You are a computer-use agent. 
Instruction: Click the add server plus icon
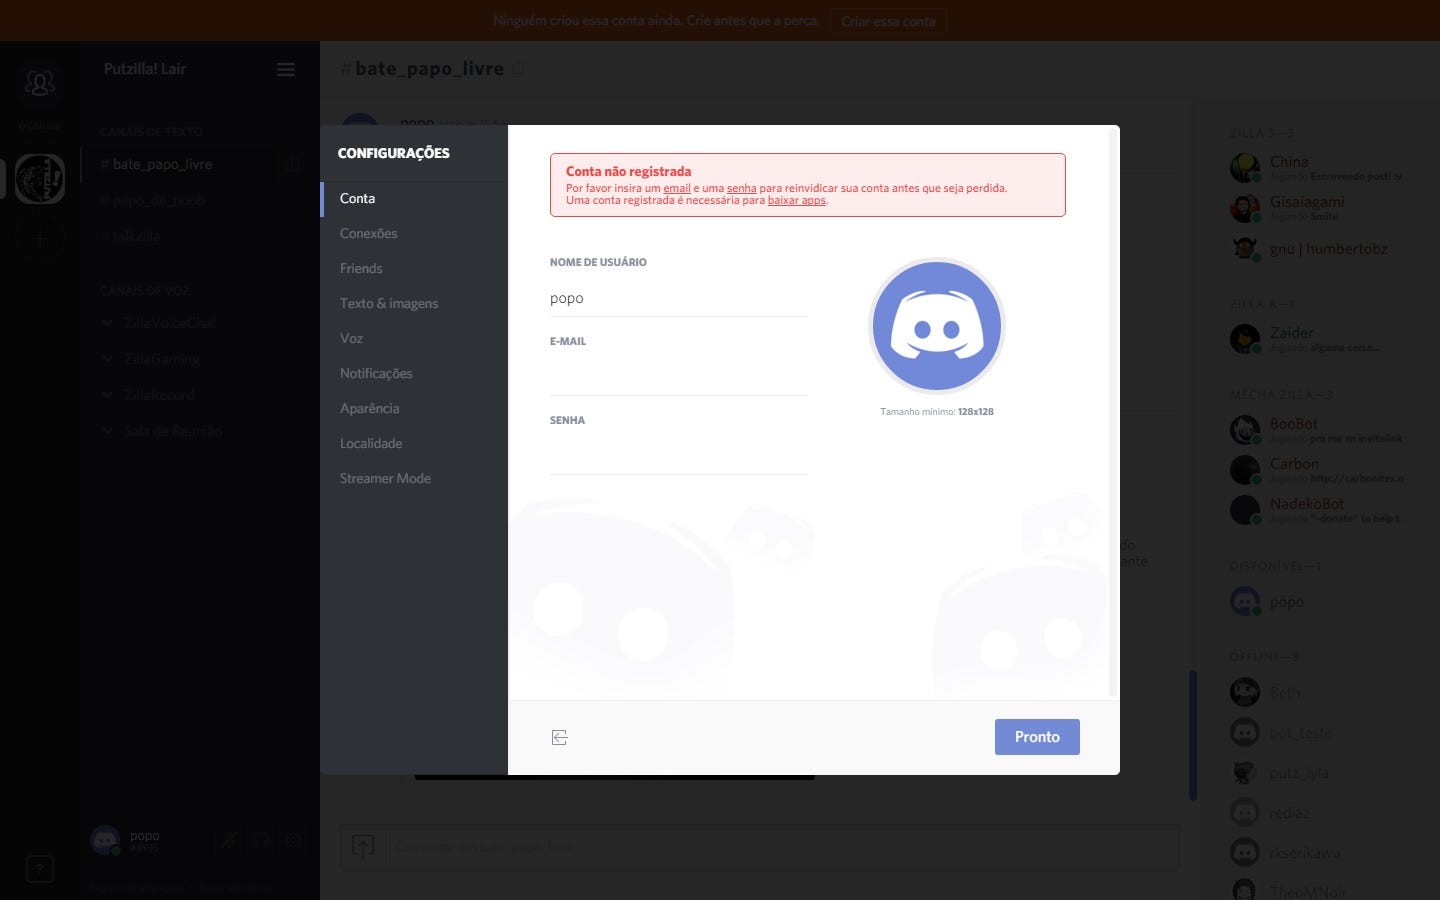[40, 239]
